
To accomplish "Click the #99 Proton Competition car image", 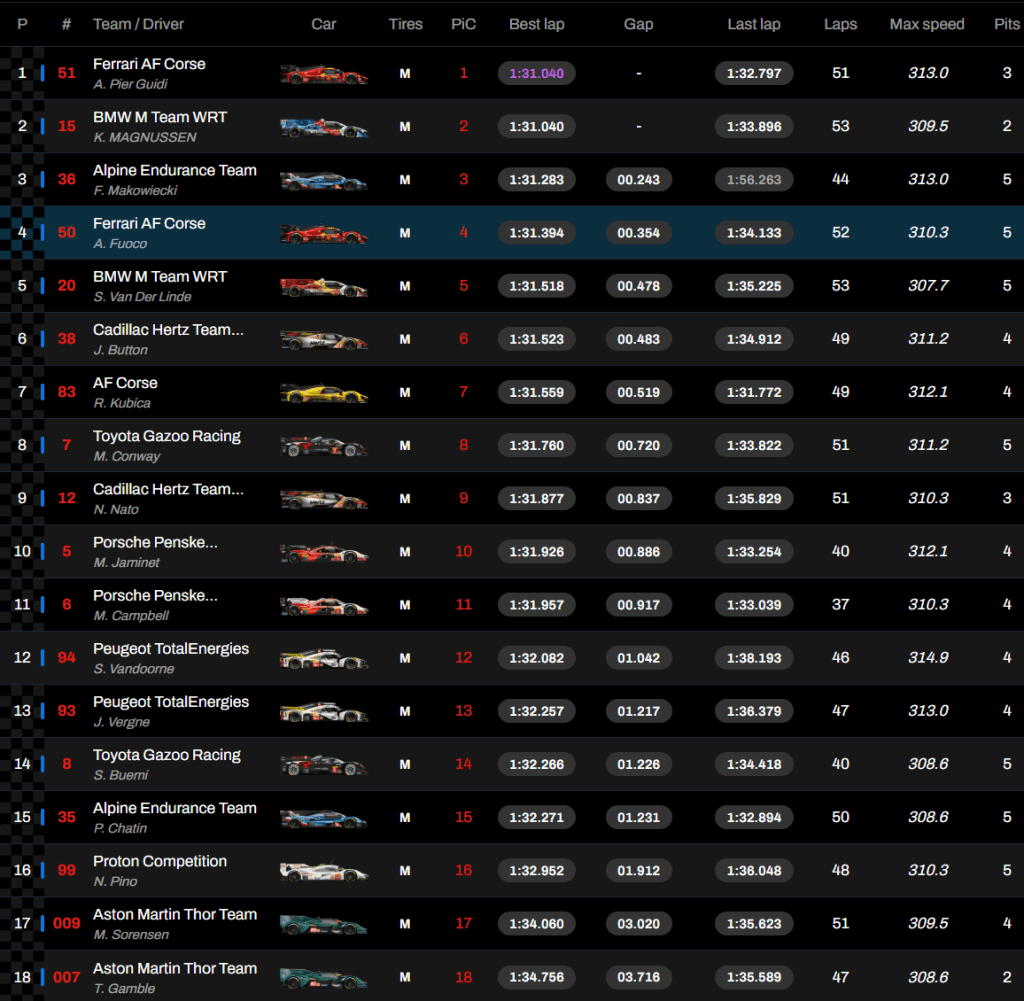I will coord(324,871).
